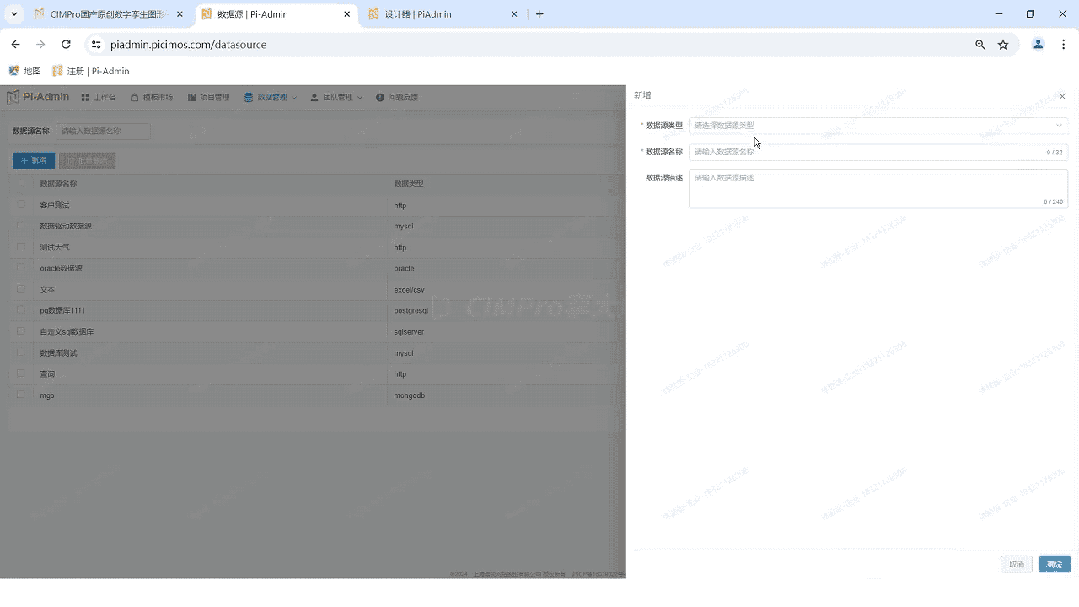This screenshot has height=607, width=1079.
Task: Click the 数据类型 column header
Action: click(x=409, y=184)
